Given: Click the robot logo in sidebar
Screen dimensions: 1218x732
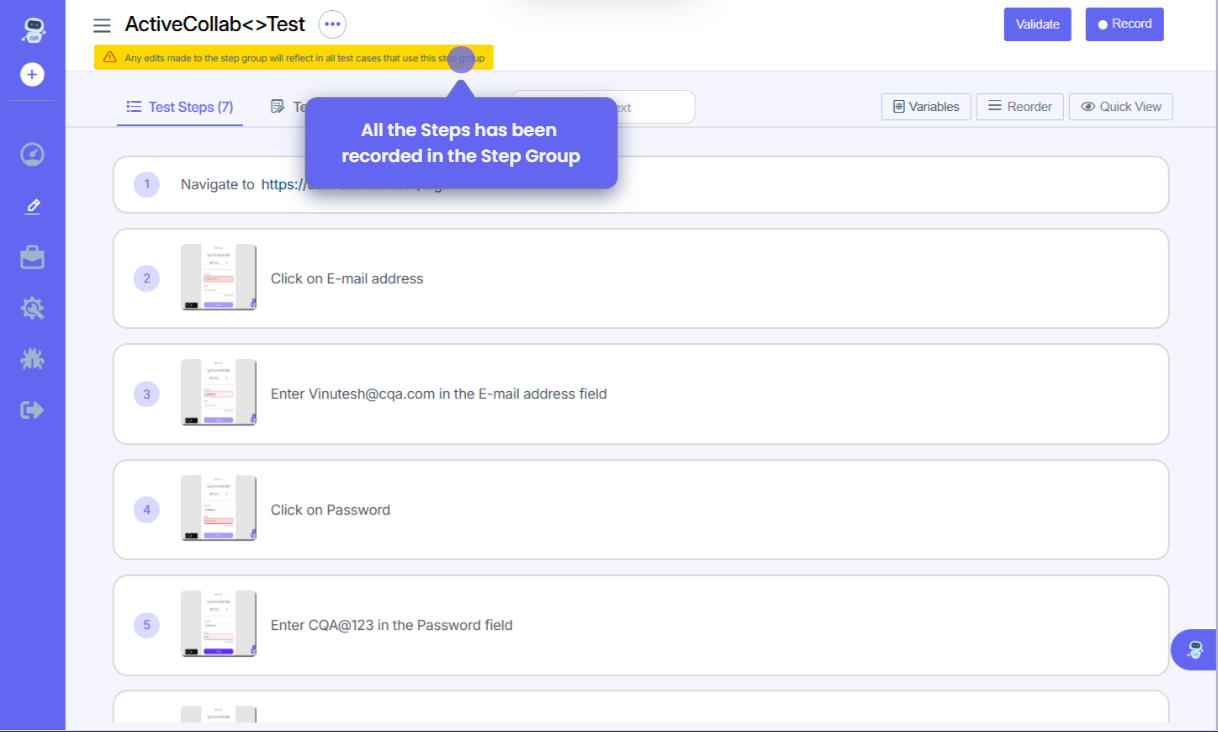Looking at the screenshot, I should click(33, 29).
